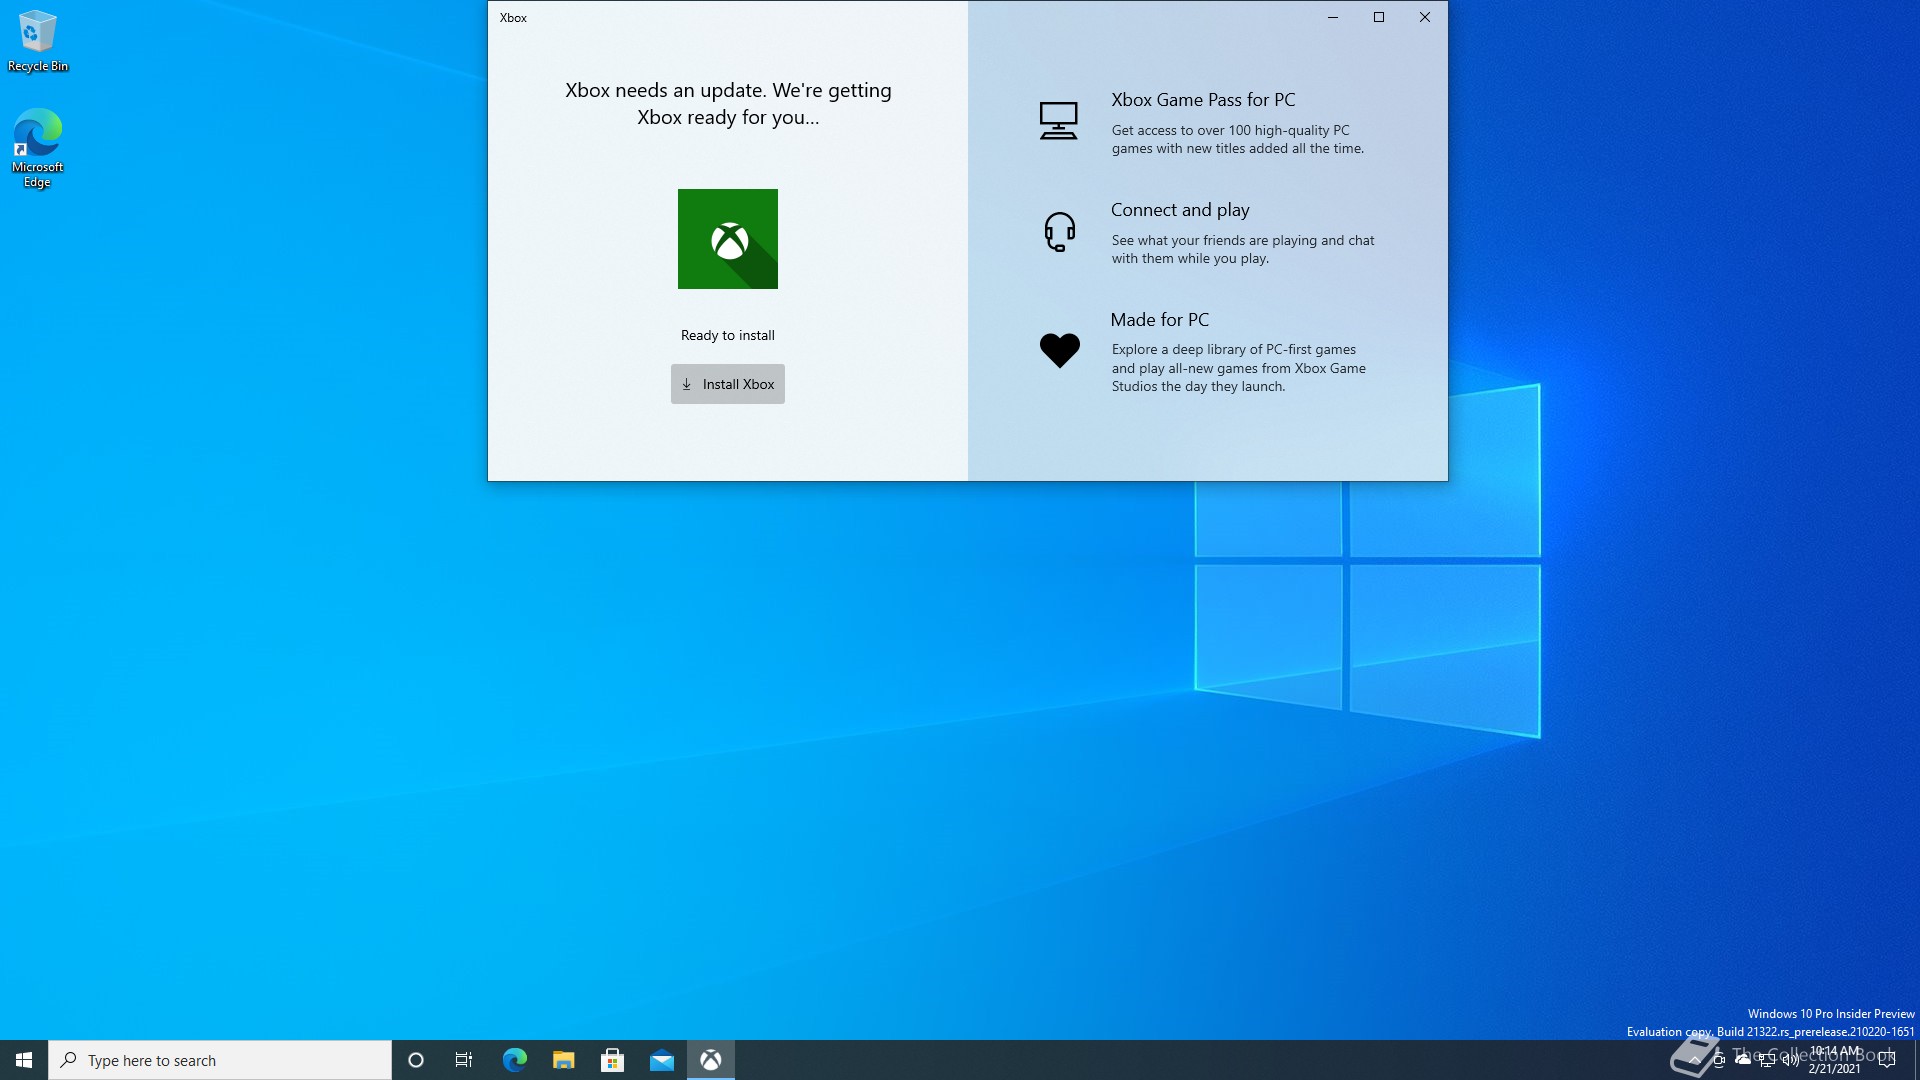Click the heart icon beside Made for PC
Screen dimensions: 1920x1080
tap(1059, 350)
